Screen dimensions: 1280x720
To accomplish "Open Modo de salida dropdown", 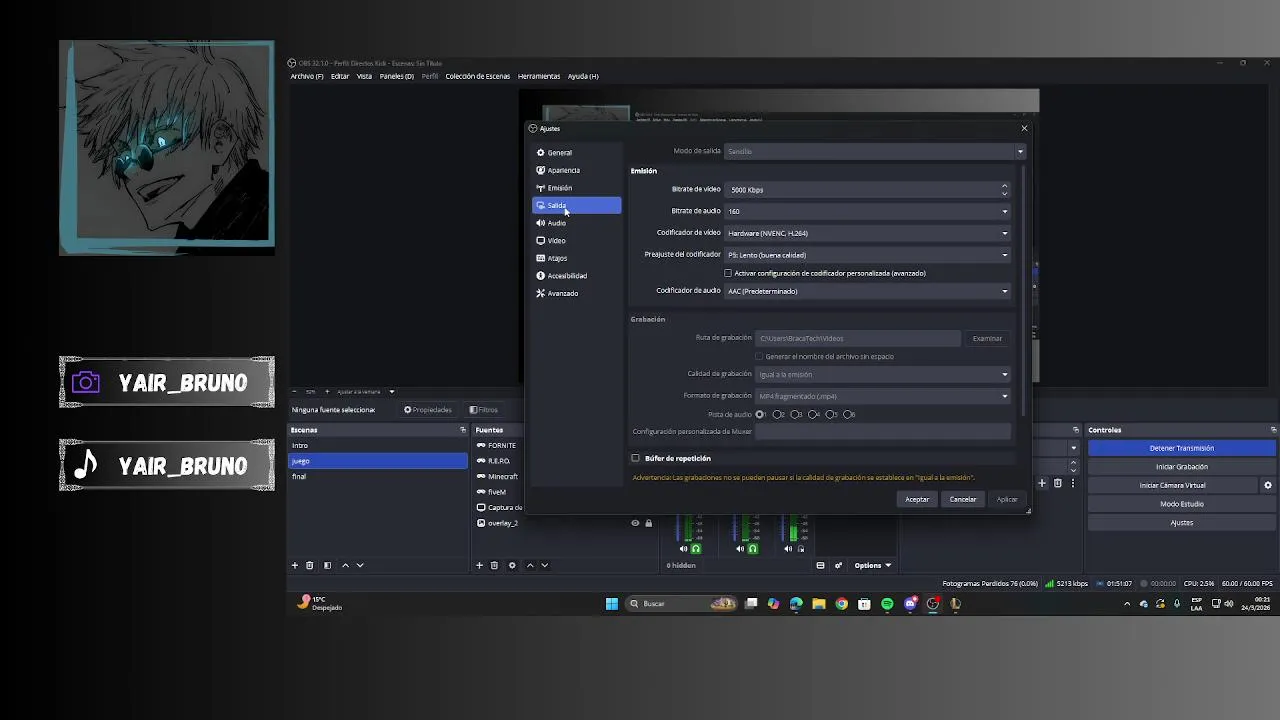I will pos(875,151).
